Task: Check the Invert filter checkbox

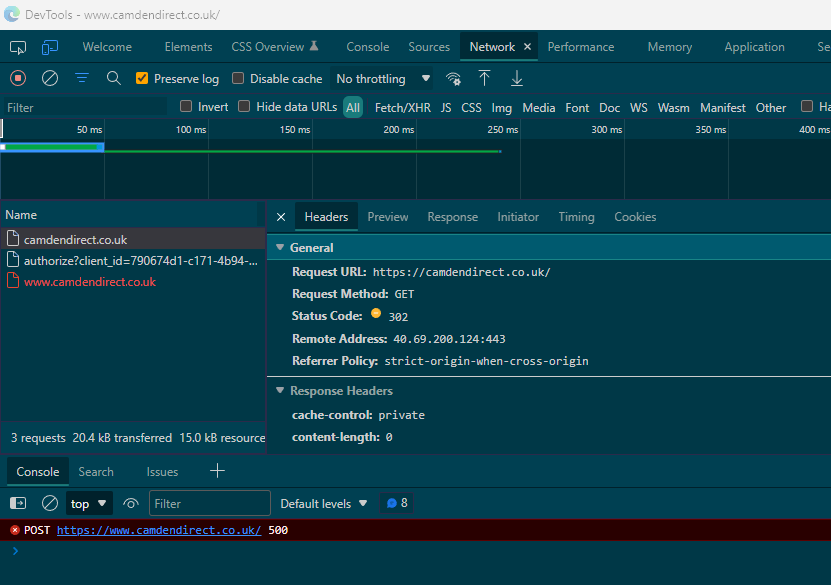Action: coord(186,106)
